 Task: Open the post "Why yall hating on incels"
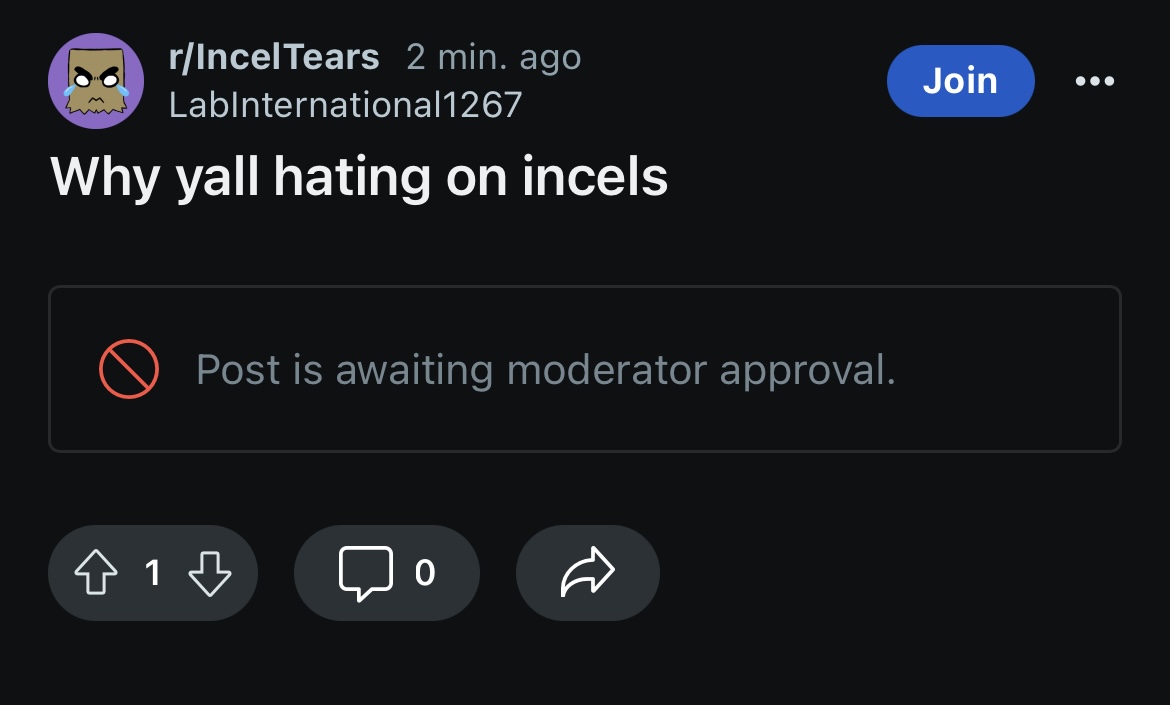click(359, 178)
